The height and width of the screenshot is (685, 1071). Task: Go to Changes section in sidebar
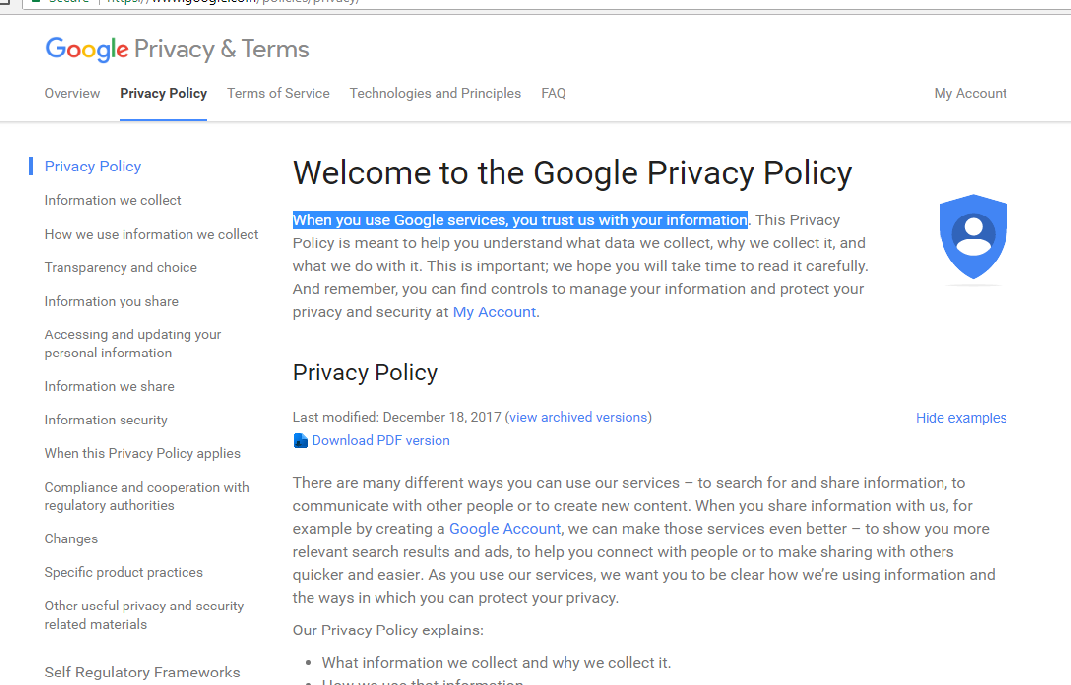click(71, 539)
